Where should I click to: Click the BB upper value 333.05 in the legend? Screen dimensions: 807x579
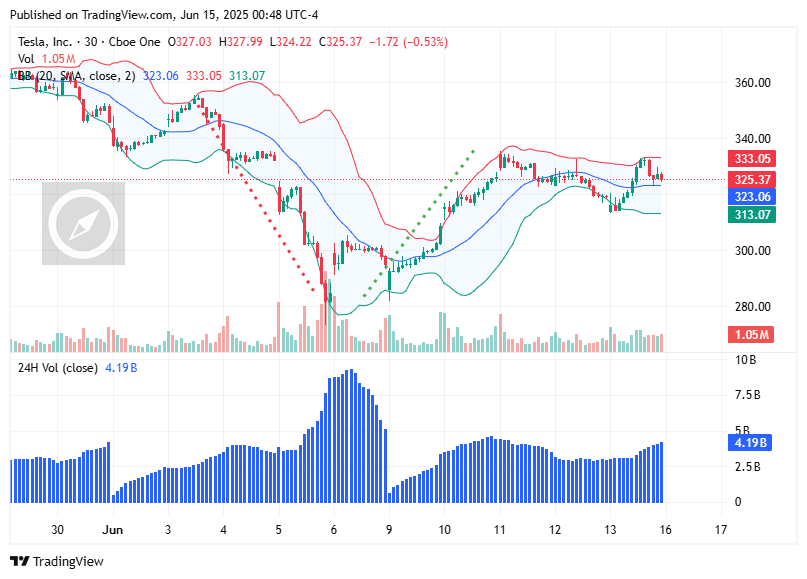[204, 76]
